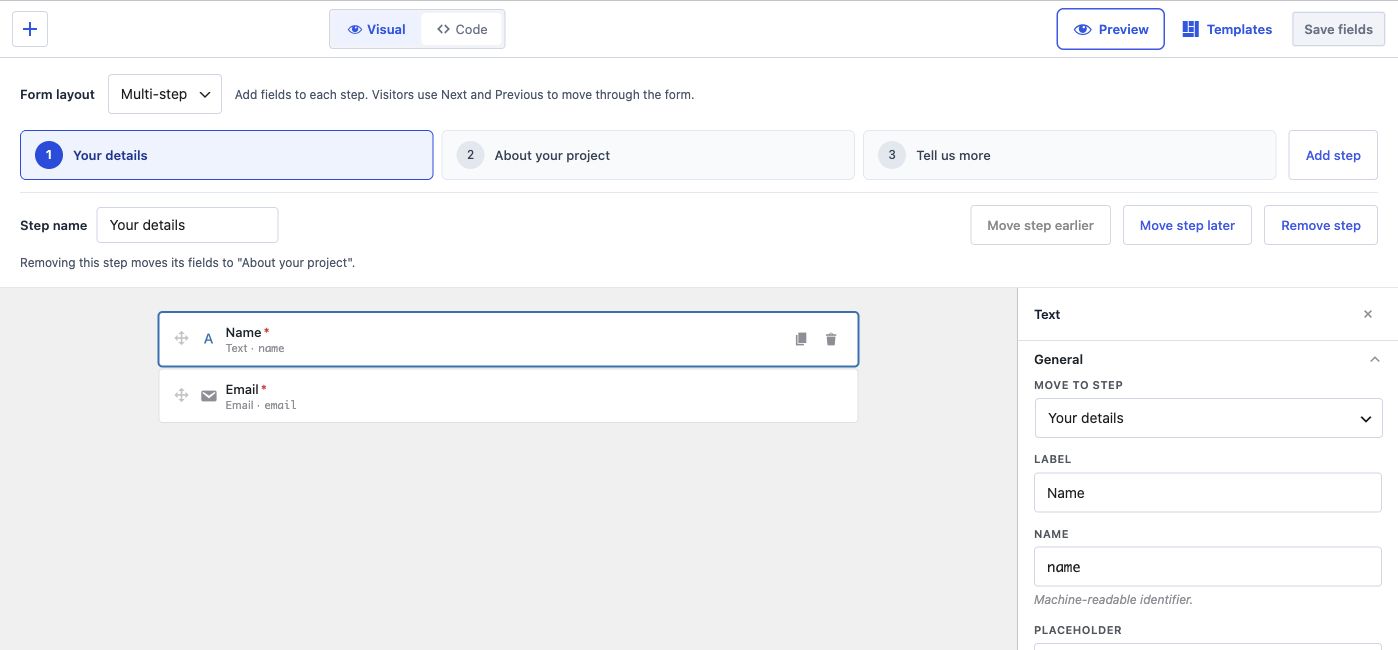Click the code brackets icon
Viewport: 1398px width, 650px height.
coord(443,29)
